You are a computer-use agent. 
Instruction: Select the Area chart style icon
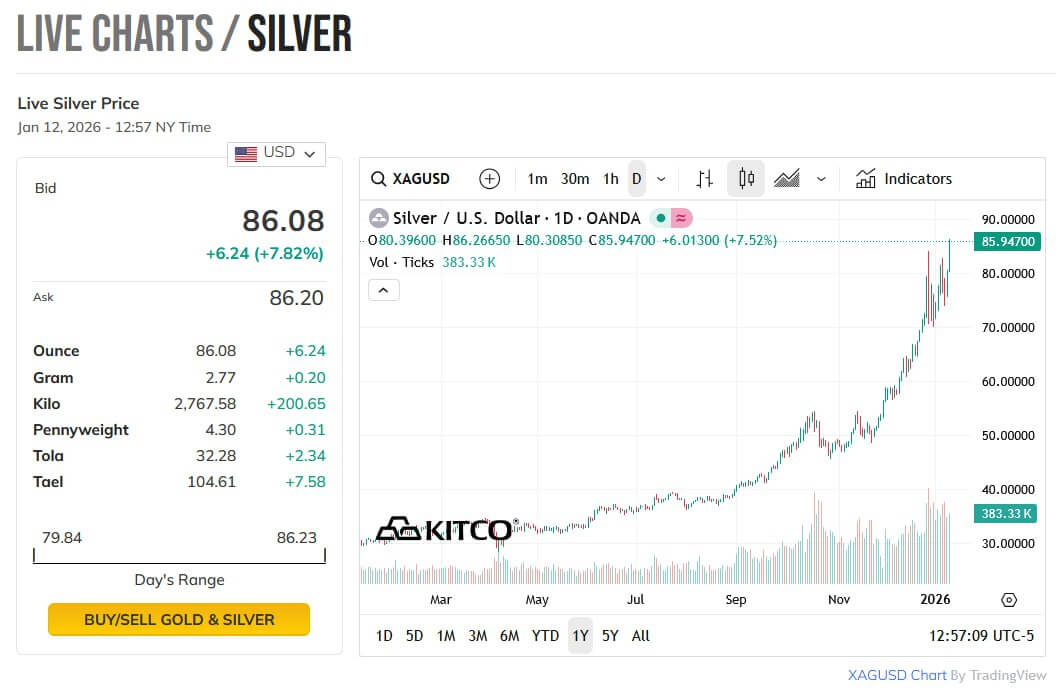pyautogui.click(x=787, y=179)
